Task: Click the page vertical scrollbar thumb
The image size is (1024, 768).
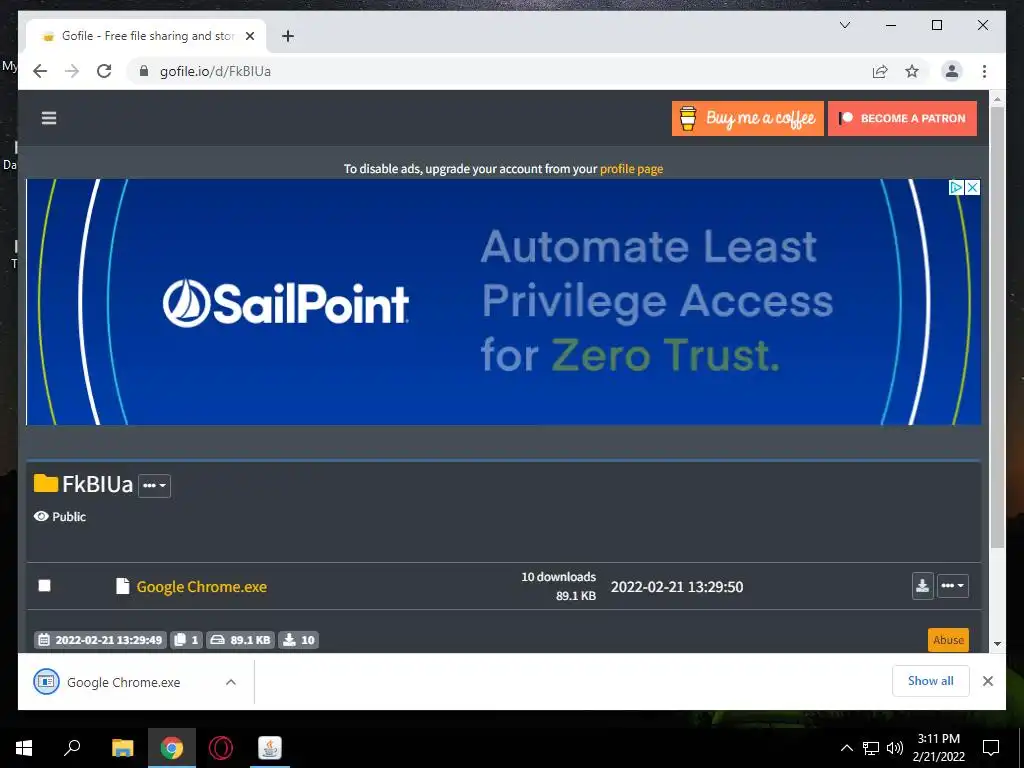Action: [997, 327]
